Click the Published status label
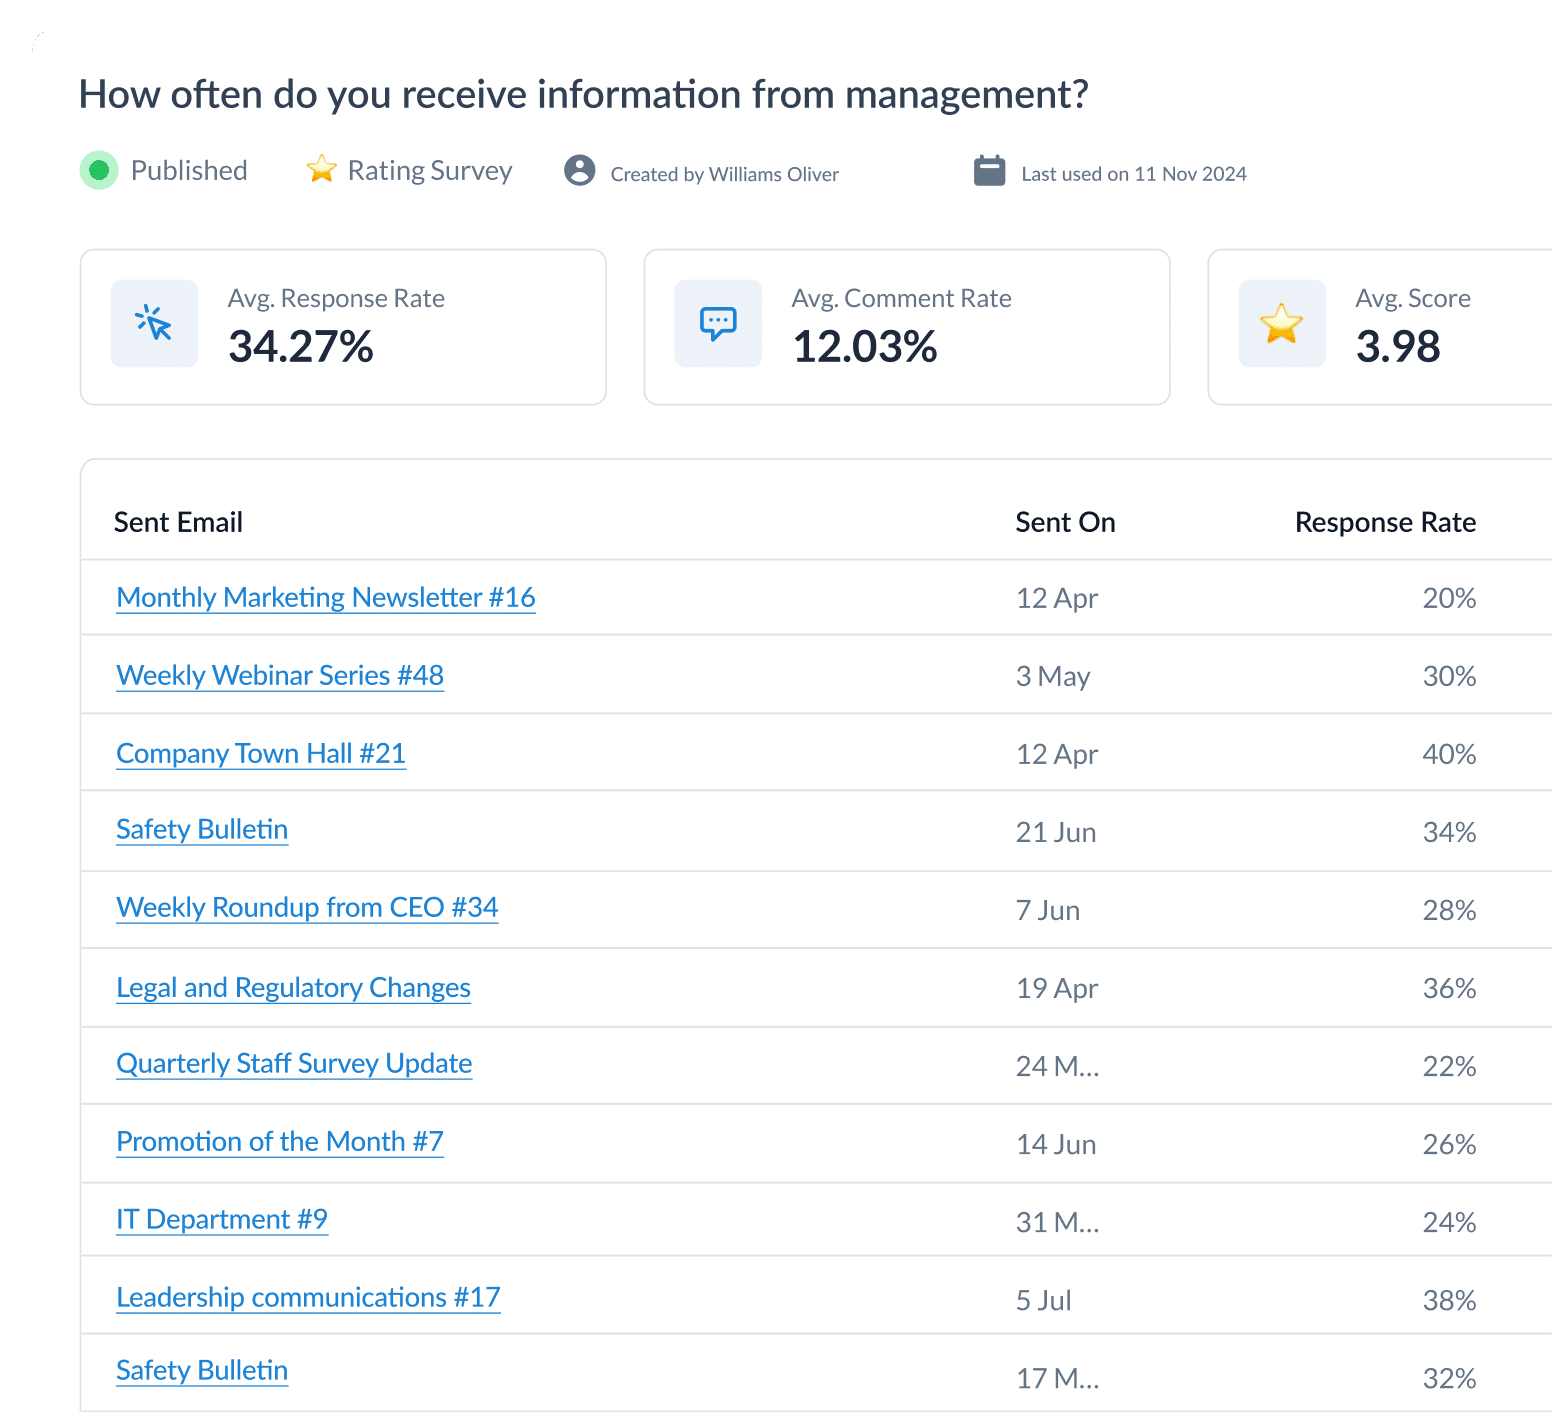This screenshot has width=1552, height=1412. tap(189, 171)
